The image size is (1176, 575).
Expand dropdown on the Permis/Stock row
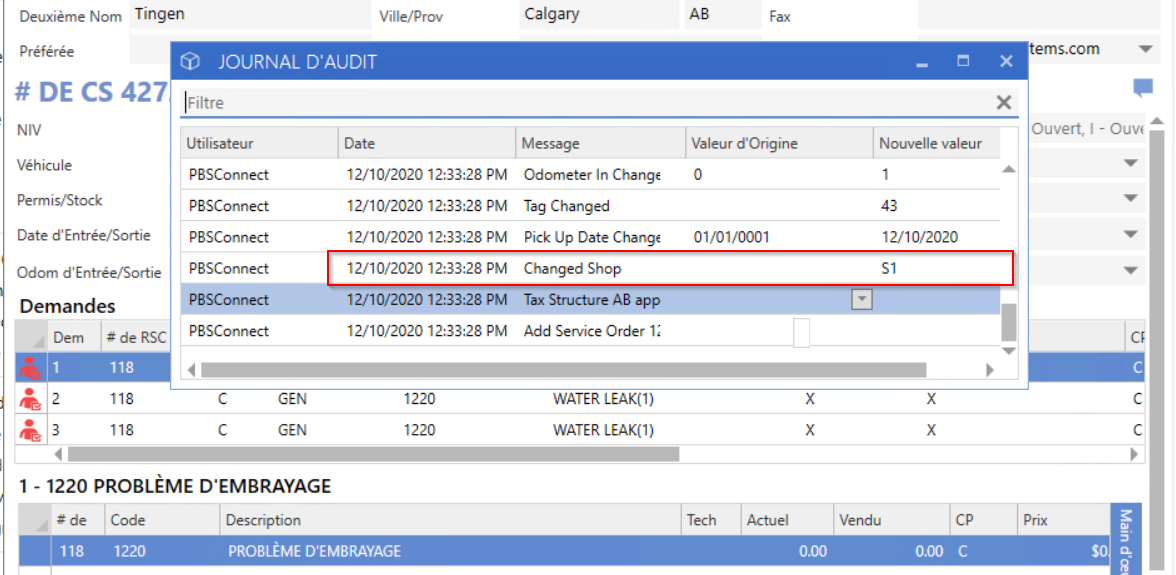pyautogui.click(x=1131, y=199)
